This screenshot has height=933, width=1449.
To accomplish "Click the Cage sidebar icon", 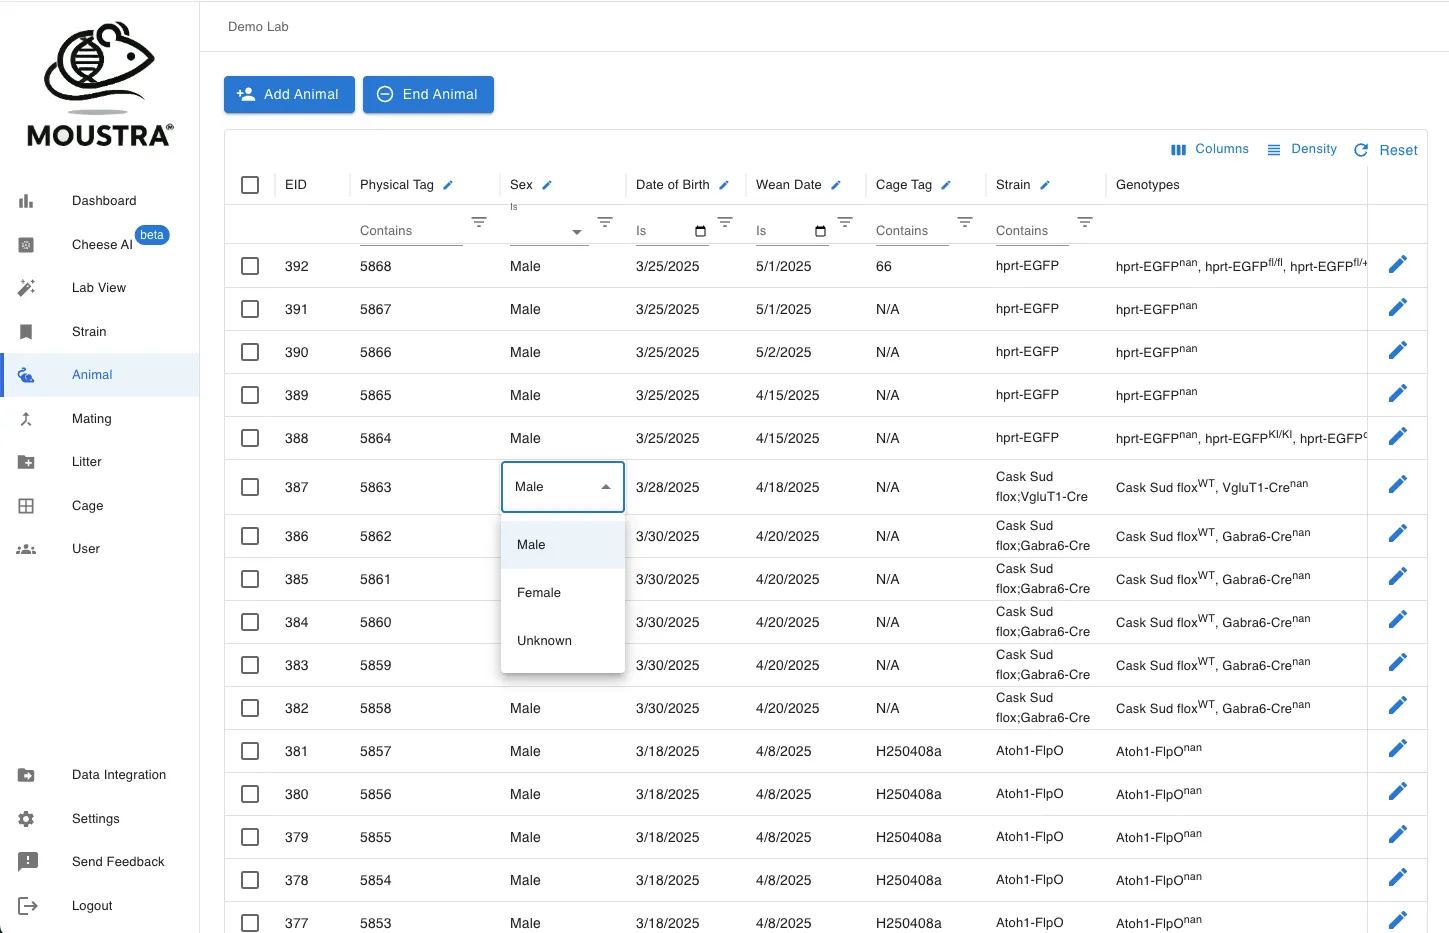I will tap(27, 505).
